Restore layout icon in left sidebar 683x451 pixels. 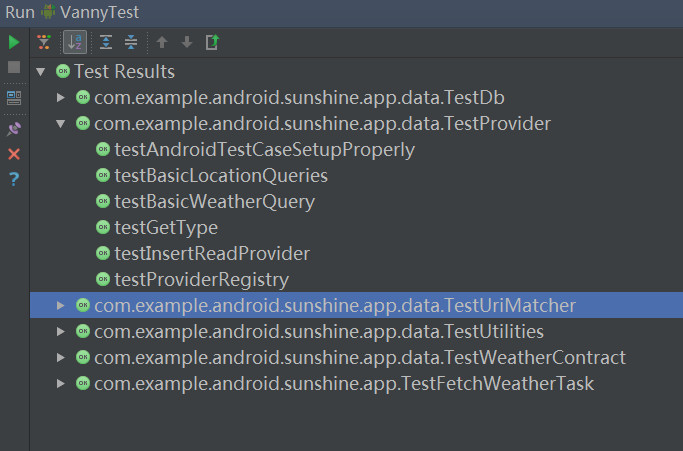tap(14, 98)
